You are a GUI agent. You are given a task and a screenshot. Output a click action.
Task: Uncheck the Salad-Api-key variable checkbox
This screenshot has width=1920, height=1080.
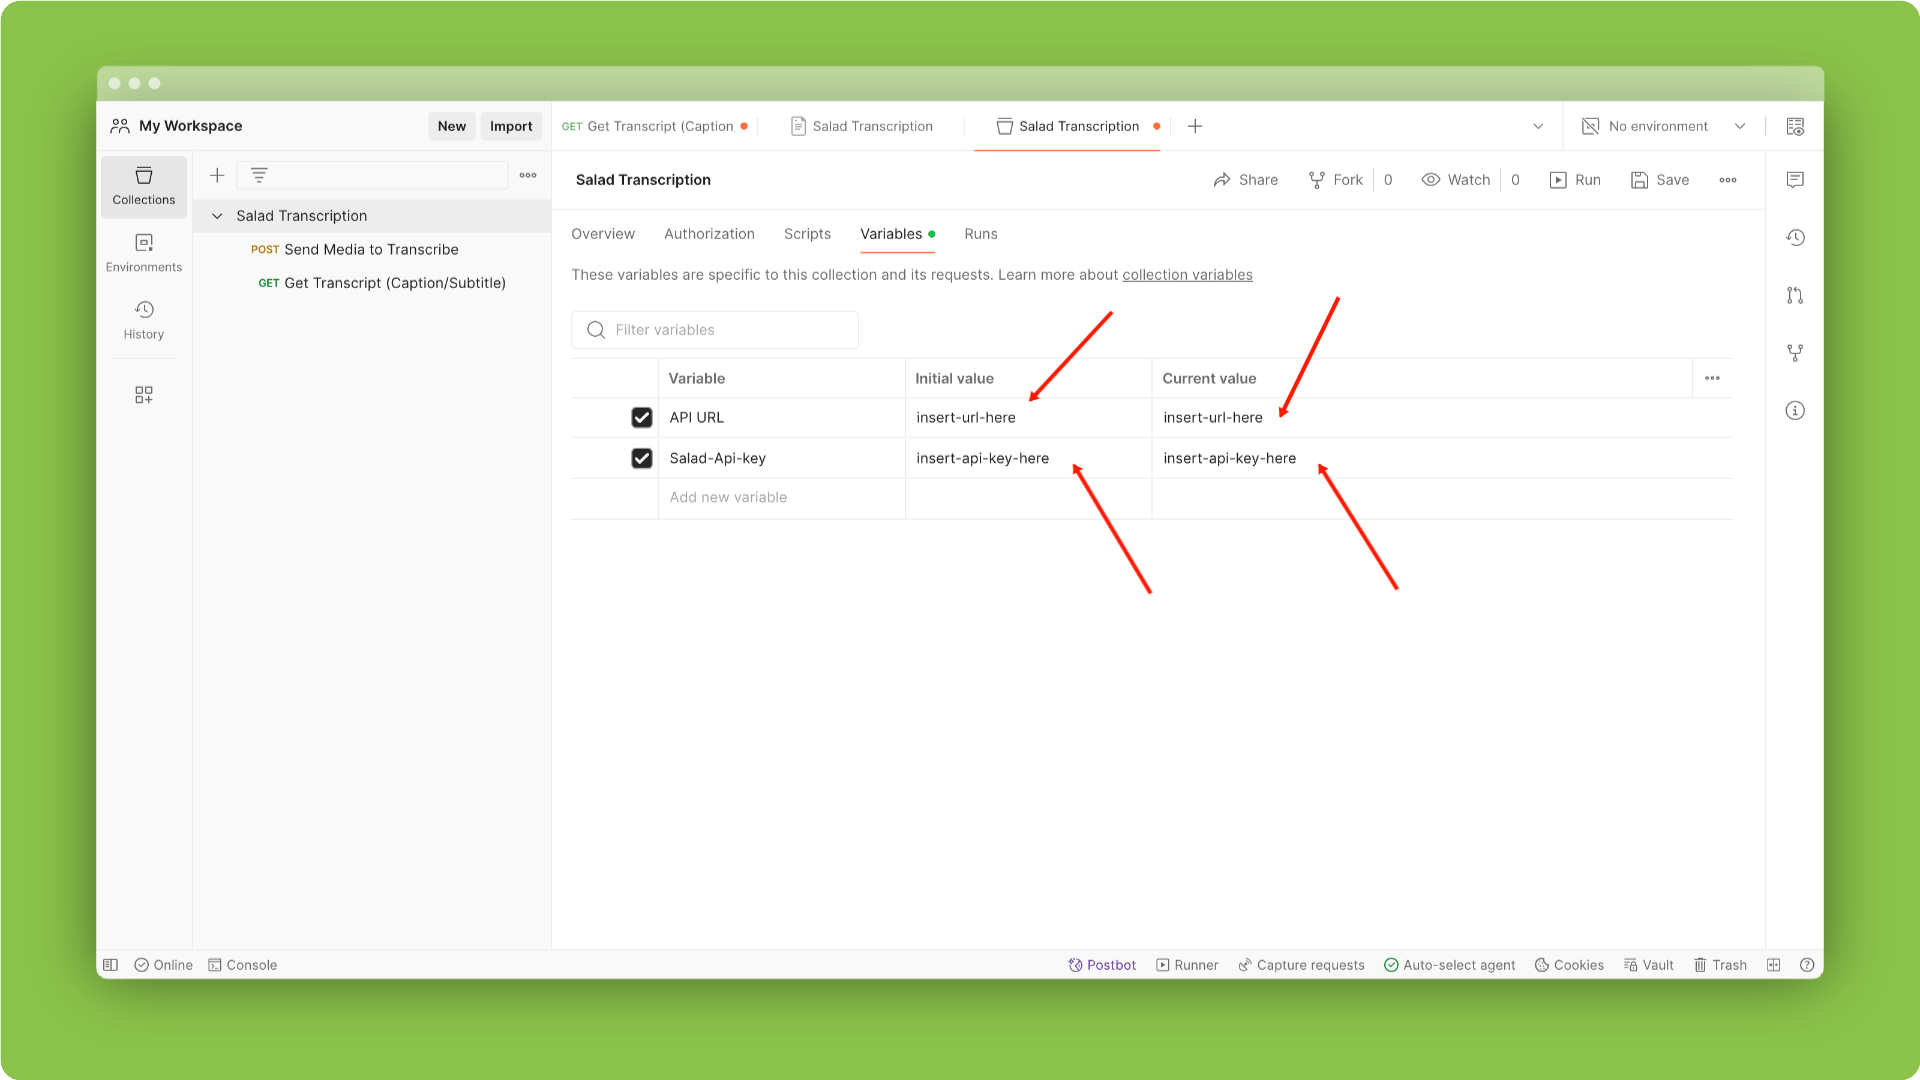642,458
